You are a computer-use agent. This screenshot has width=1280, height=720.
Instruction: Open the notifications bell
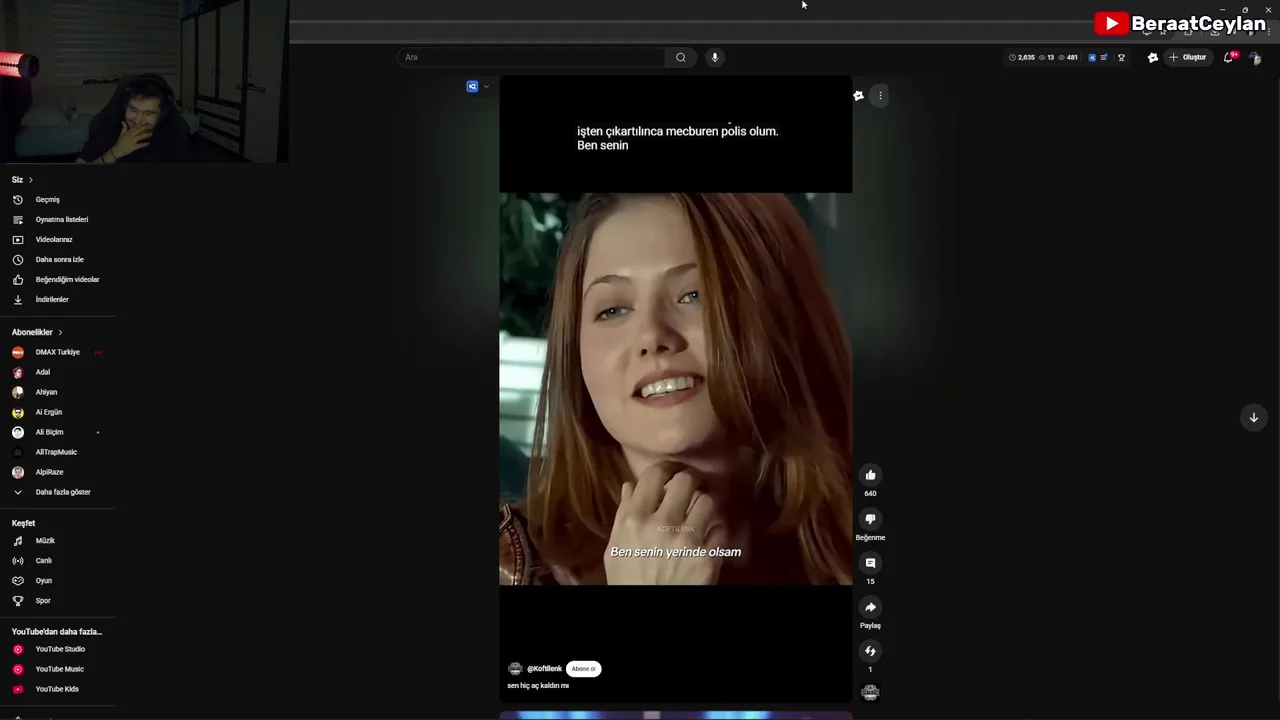[1229, 57]
